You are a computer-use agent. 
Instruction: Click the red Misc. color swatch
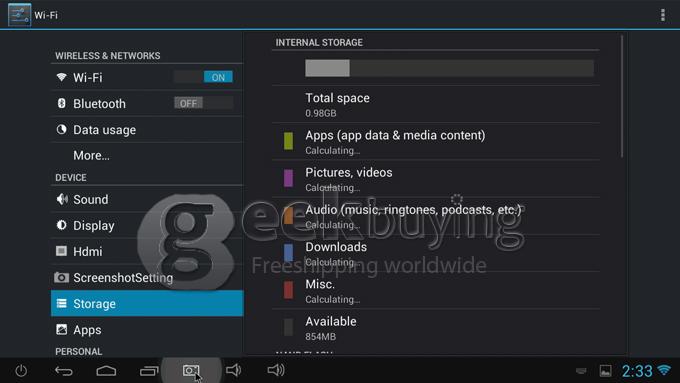point(288,290)
